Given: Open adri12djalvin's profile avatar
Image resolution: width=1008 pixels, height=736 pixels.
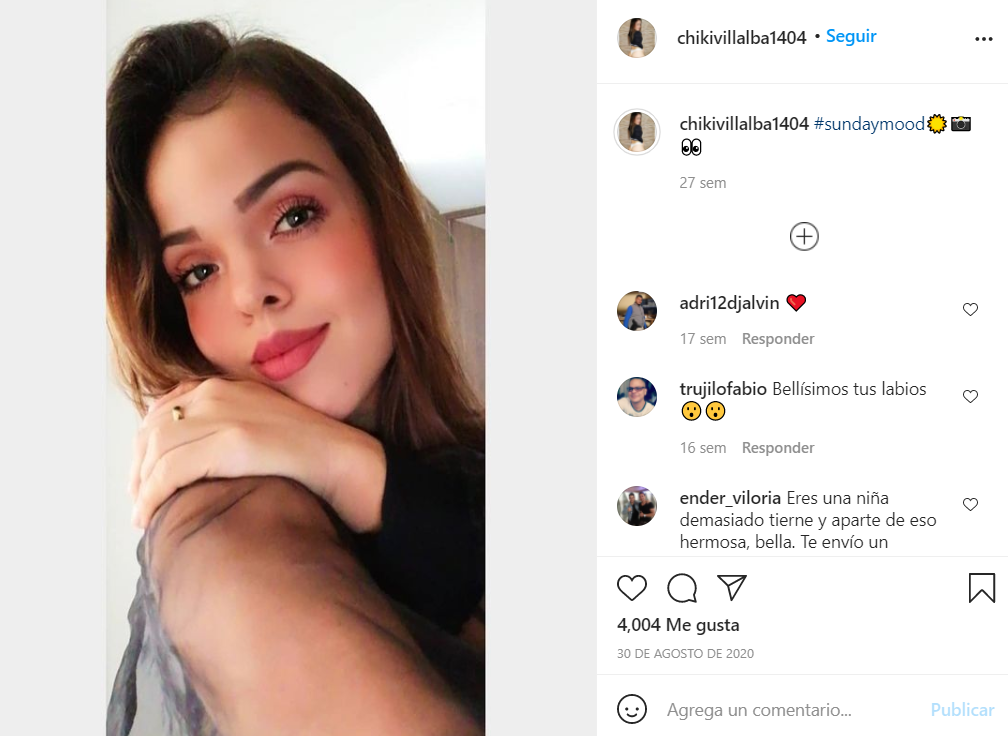Looking at the screenshot, I should [636, 311].
